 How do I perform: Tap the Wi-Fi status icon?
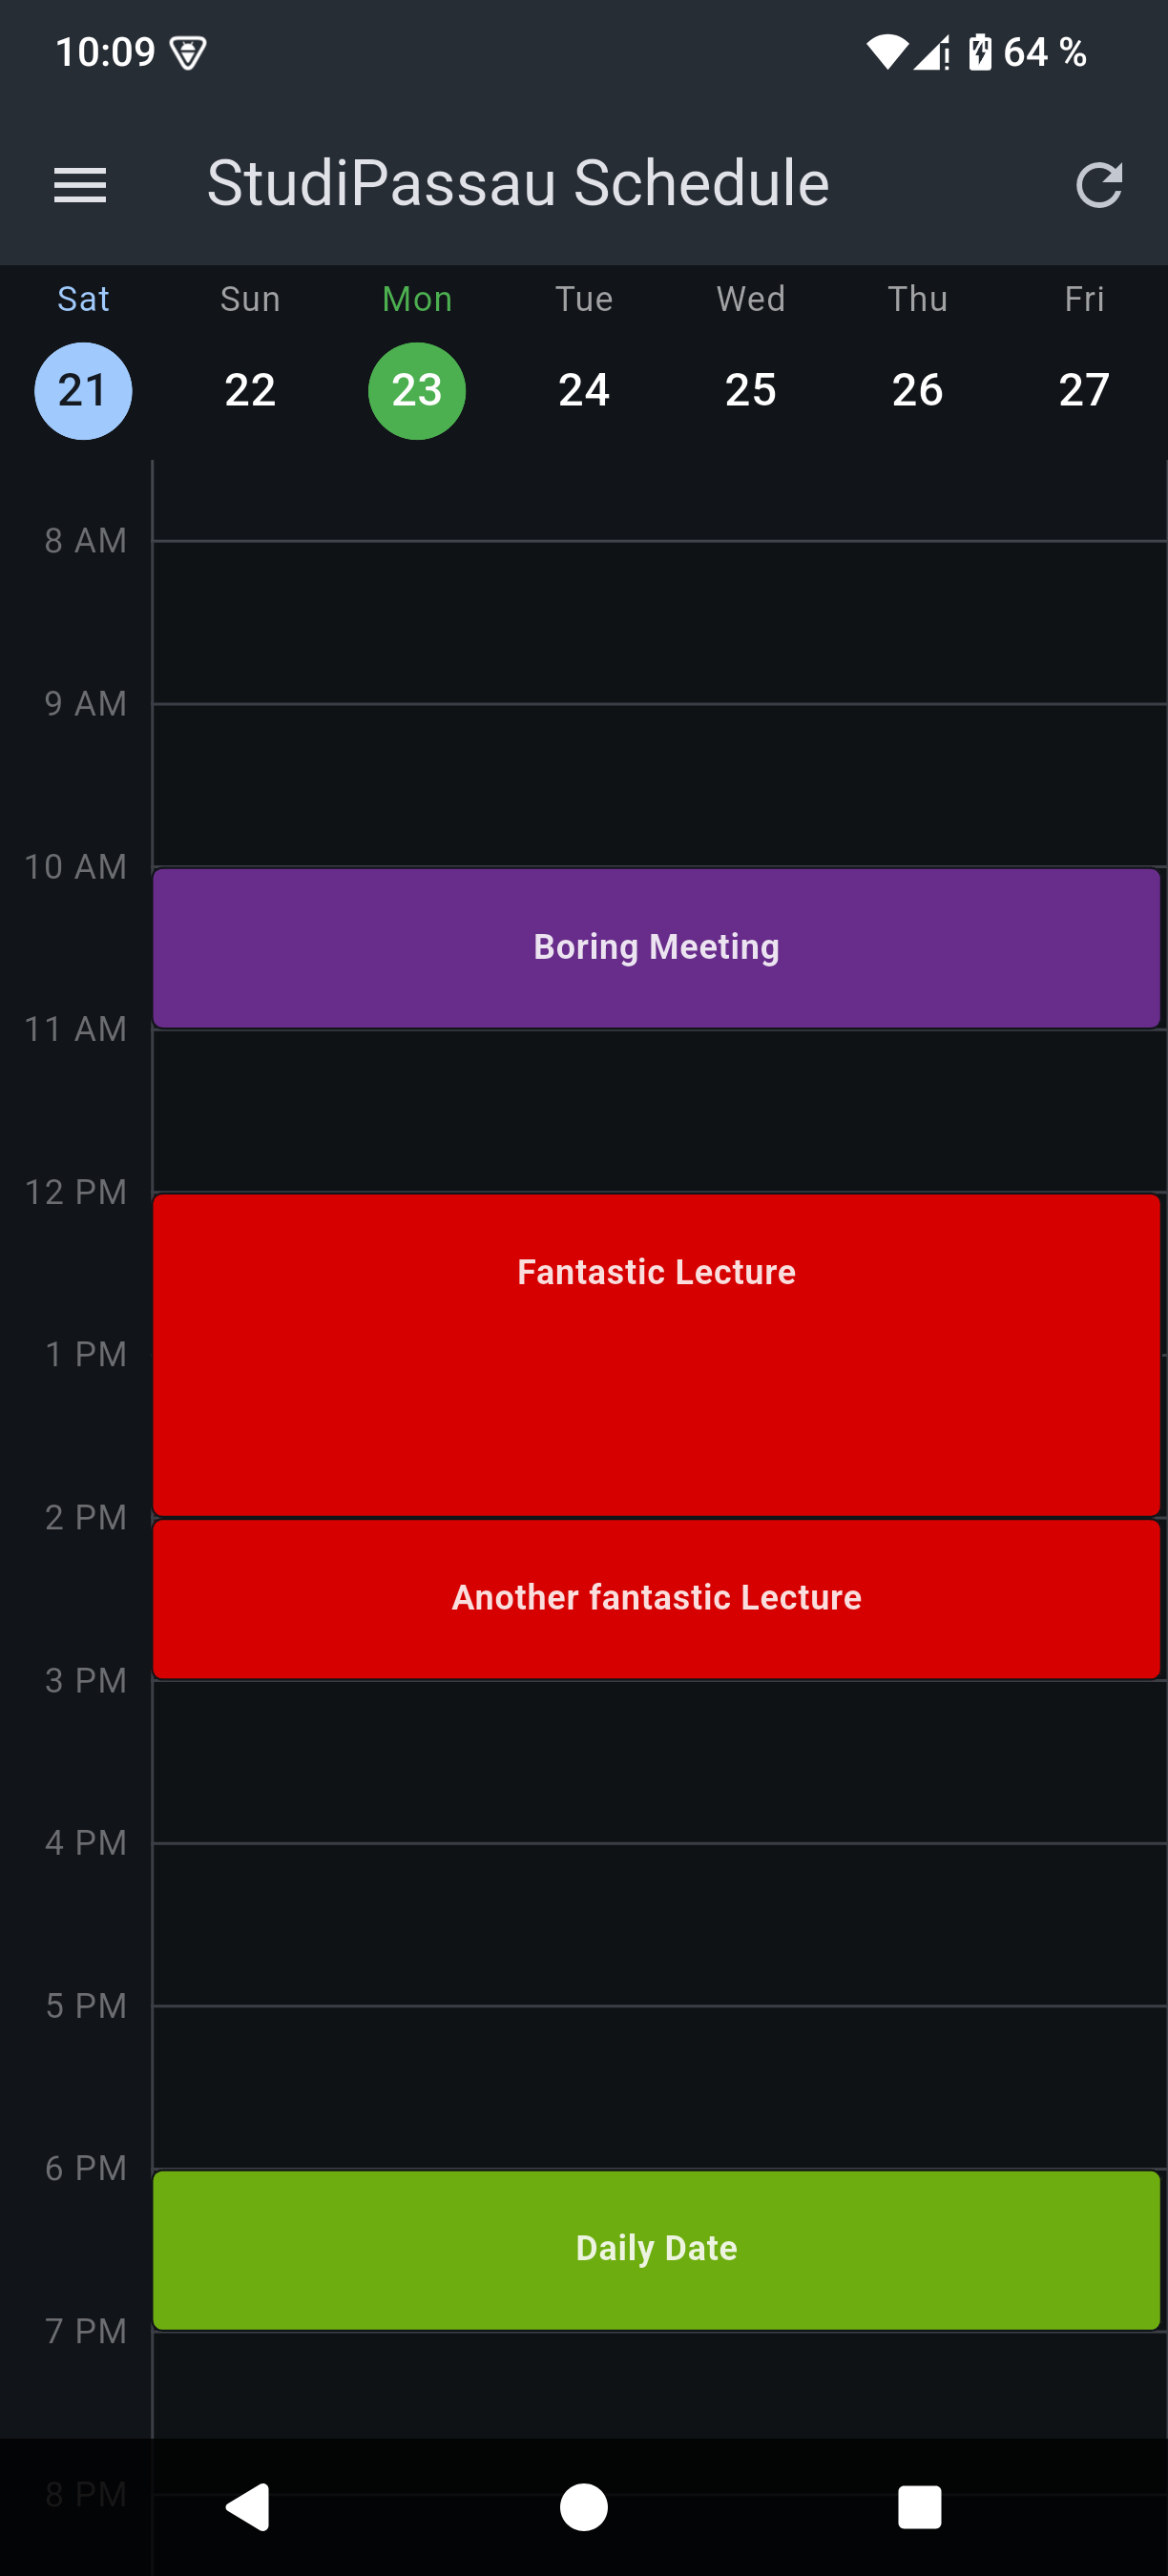(887, 52)
